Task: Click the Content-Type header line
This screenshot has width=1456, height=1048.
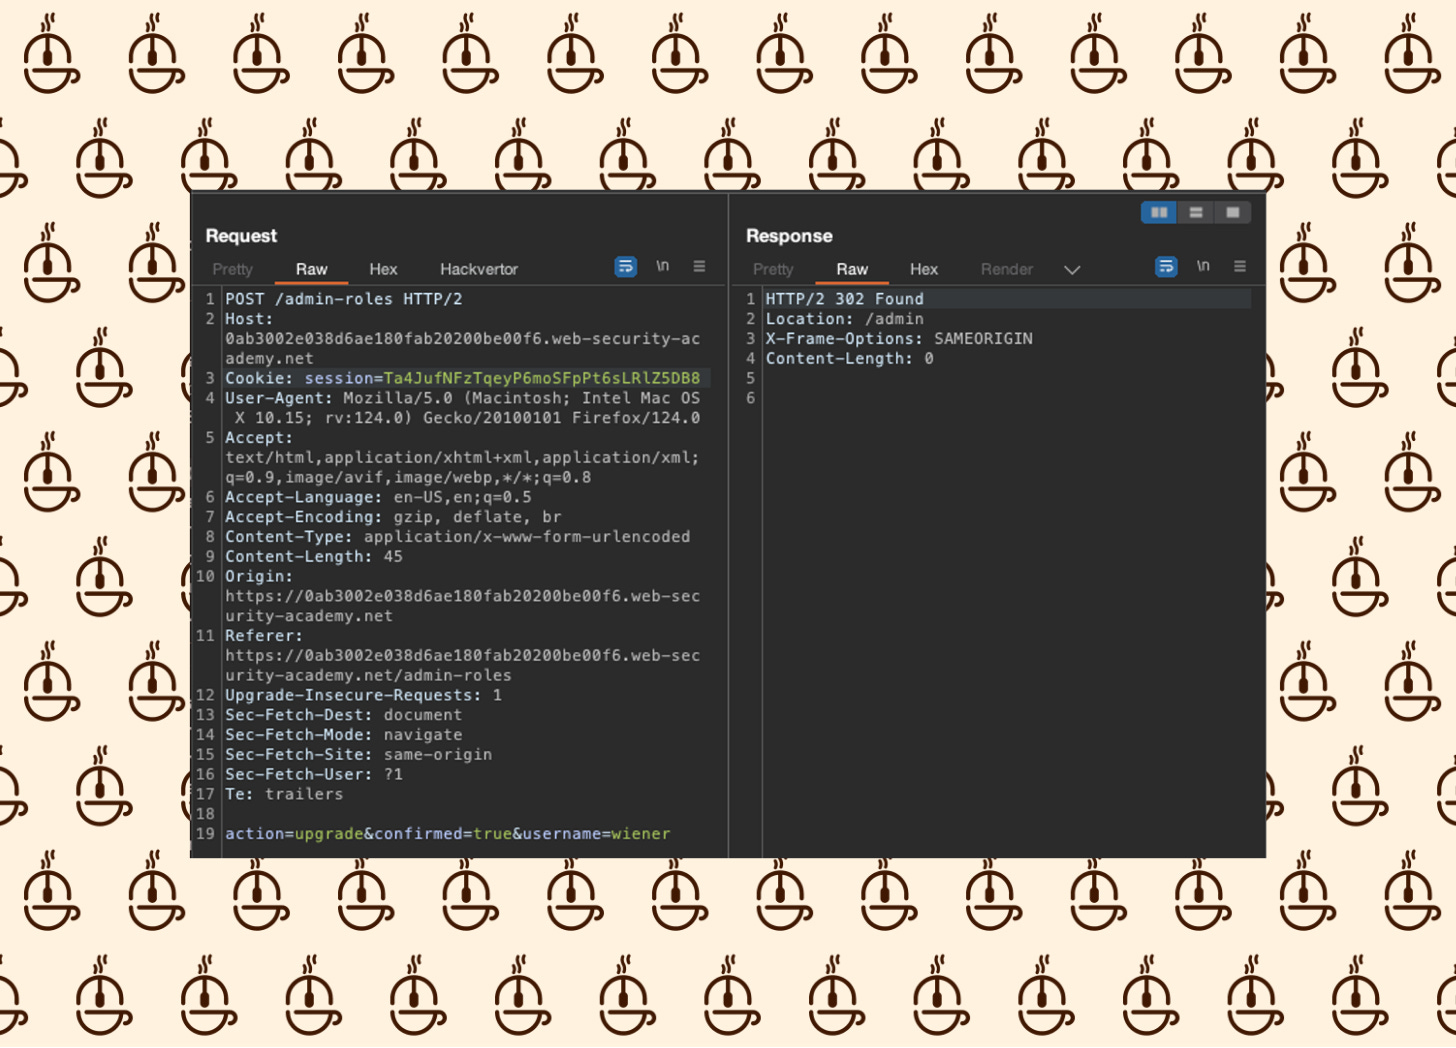Action: pos(458,537)
